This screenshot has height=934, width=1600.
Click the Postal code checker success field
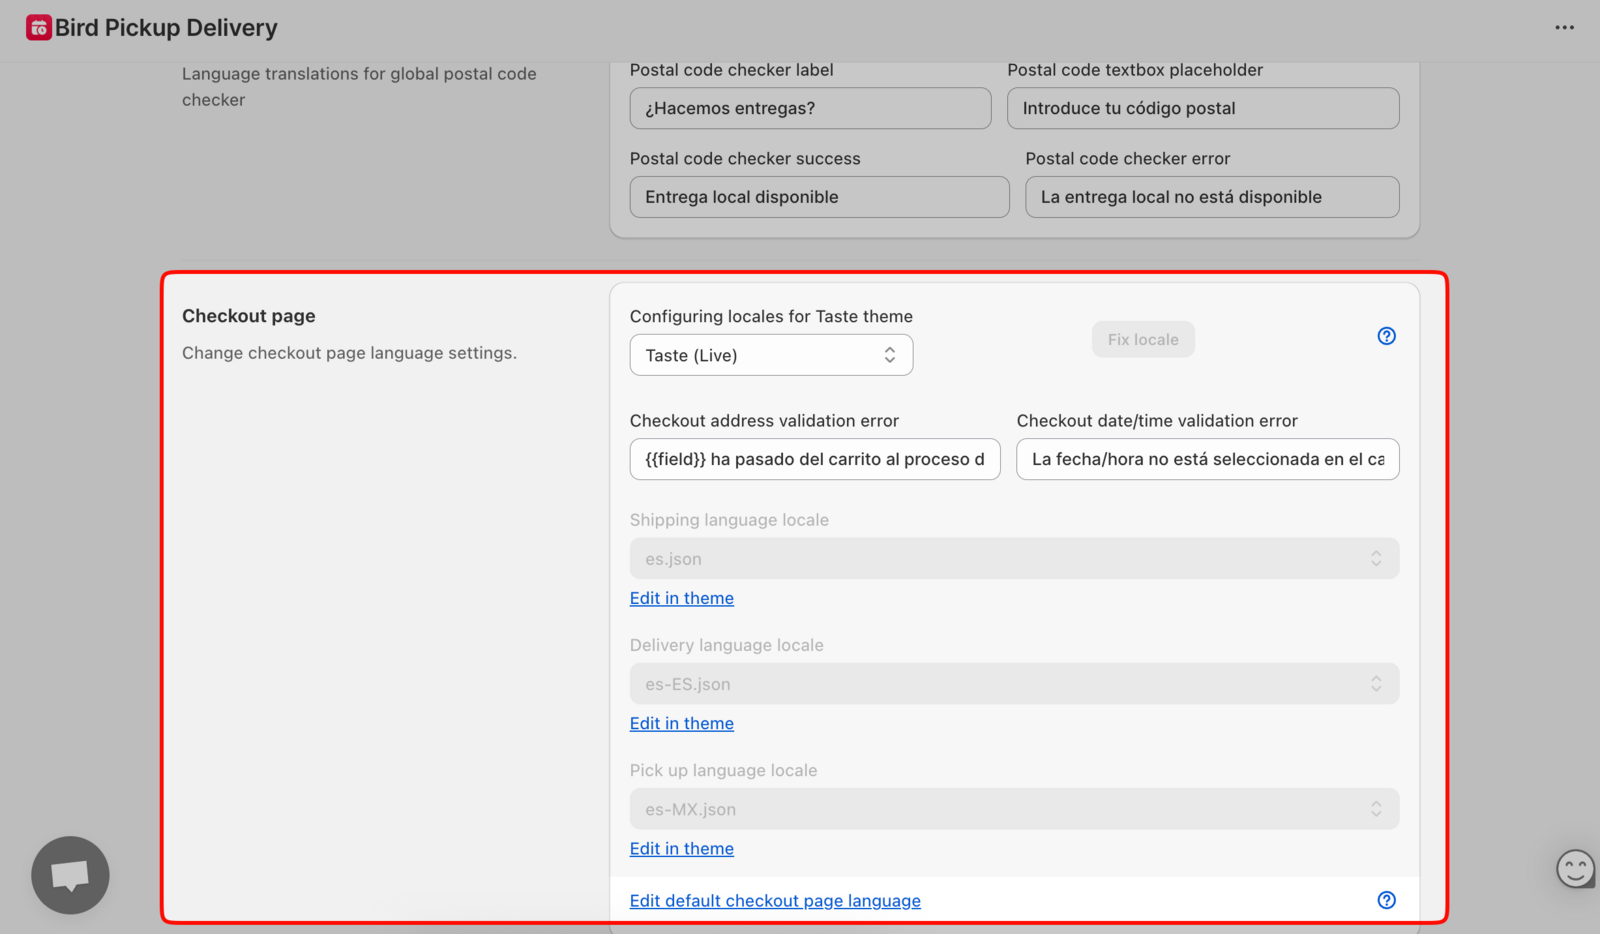tap(819, 197)
